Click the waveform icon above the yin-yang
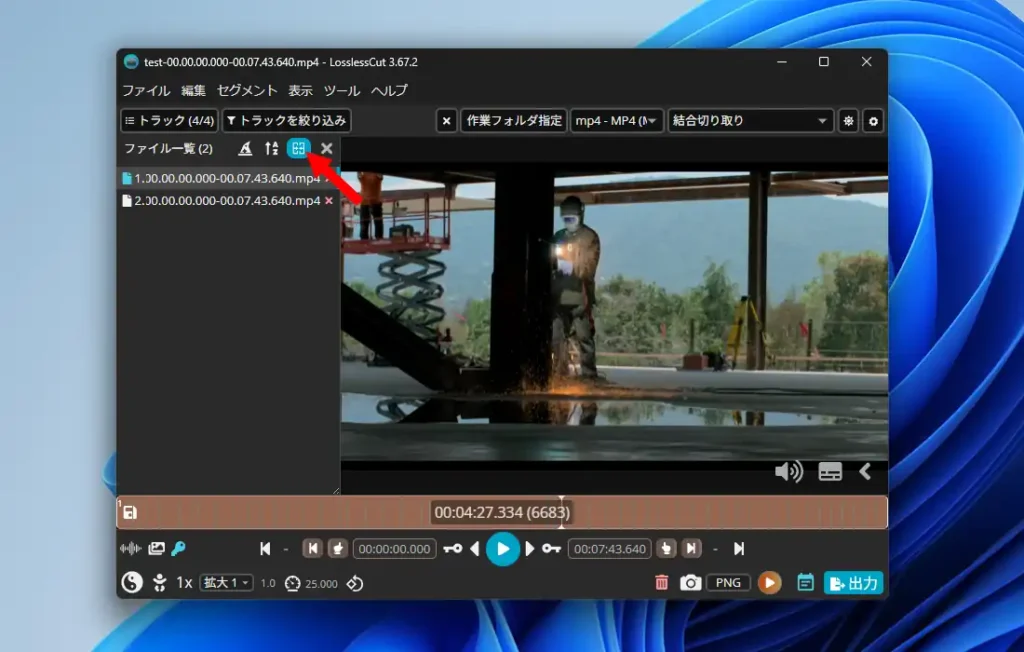The image size is (1024, 652). click(x=130, y=548)
